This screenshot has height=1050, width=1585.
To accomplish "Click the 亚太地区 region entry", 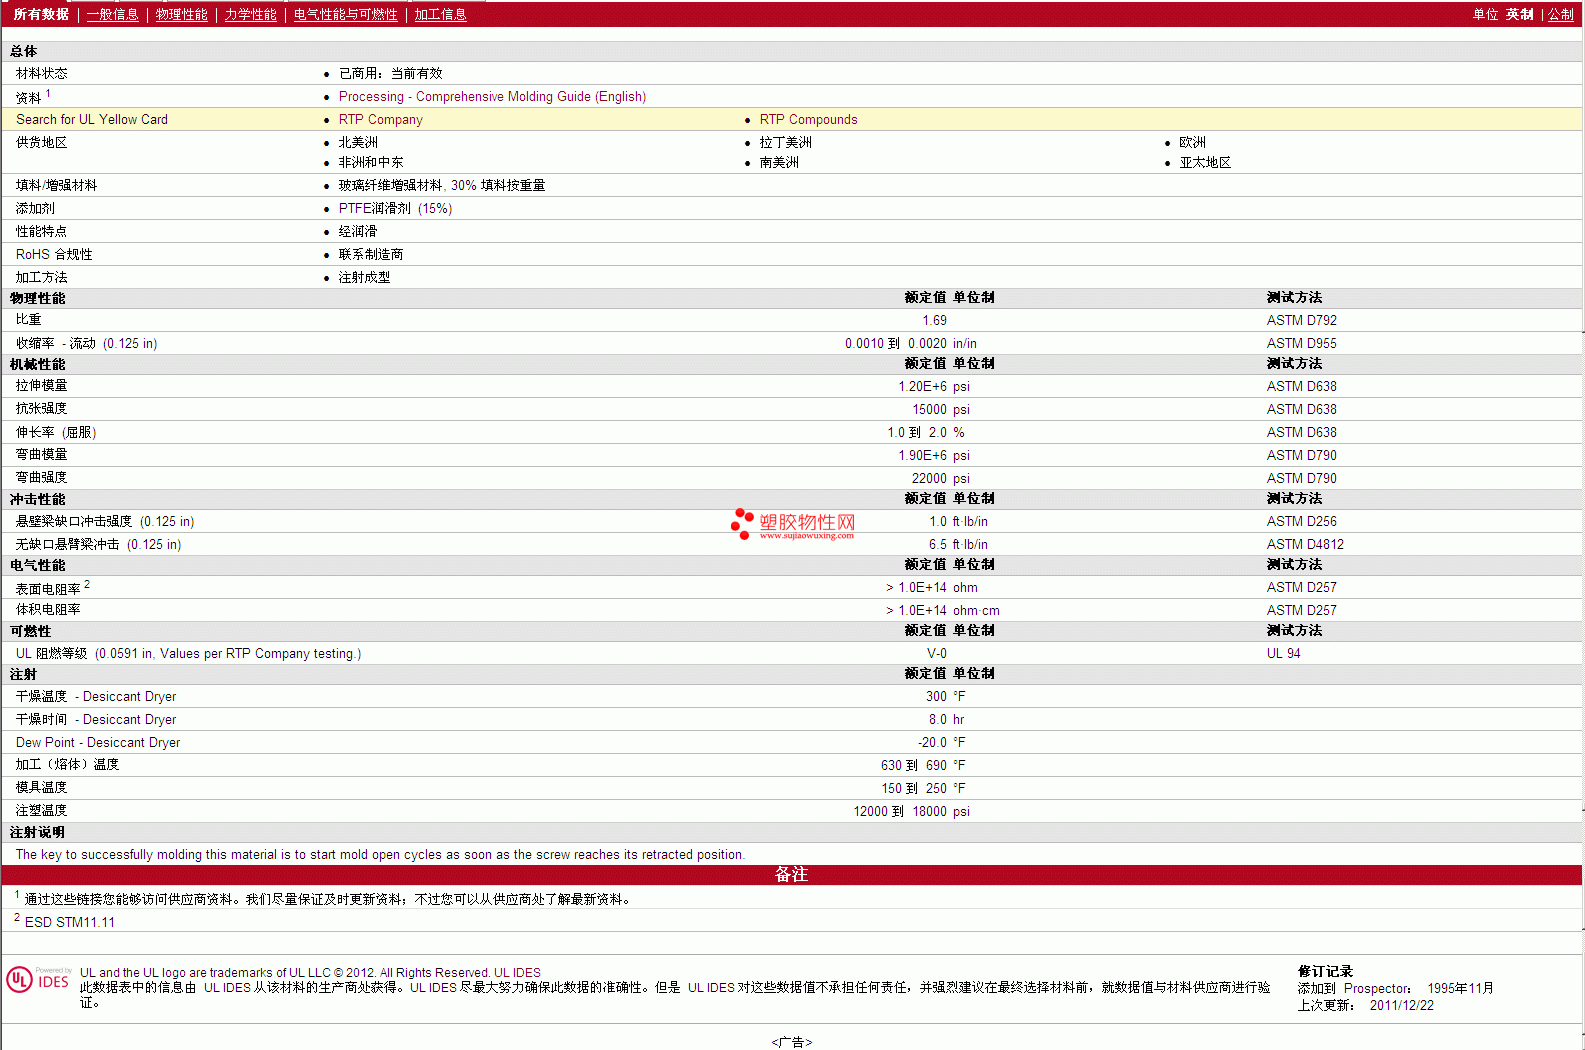I will [x=1205, y=162].
